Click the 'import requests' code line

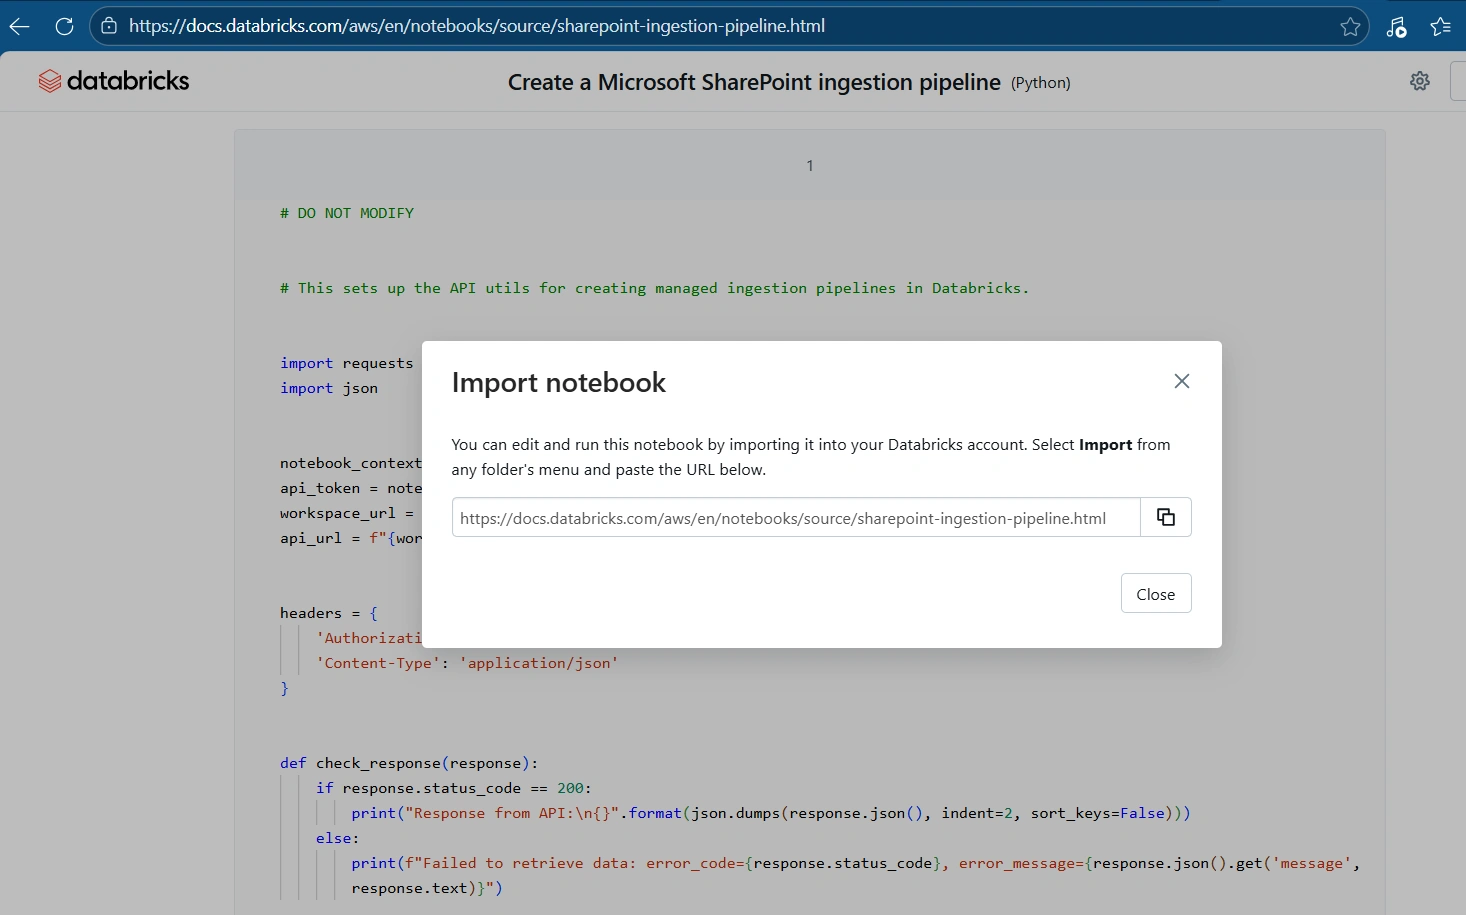point(347,363)
